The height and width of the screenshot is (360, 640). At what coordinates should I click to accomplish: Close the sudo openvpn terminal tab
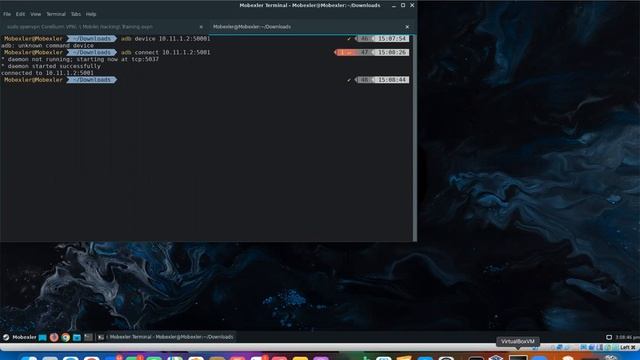point(201,27)
